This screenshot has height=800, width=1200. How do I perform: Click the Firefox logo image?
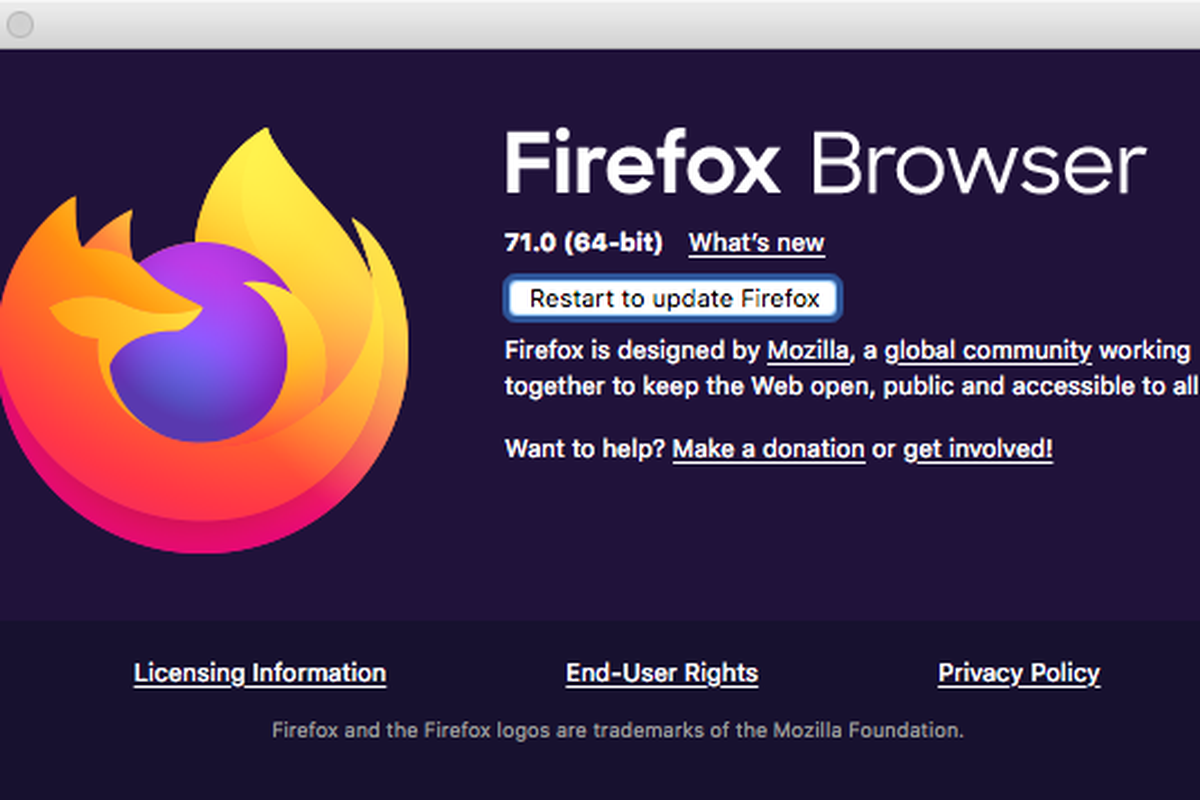click(204, 340)
